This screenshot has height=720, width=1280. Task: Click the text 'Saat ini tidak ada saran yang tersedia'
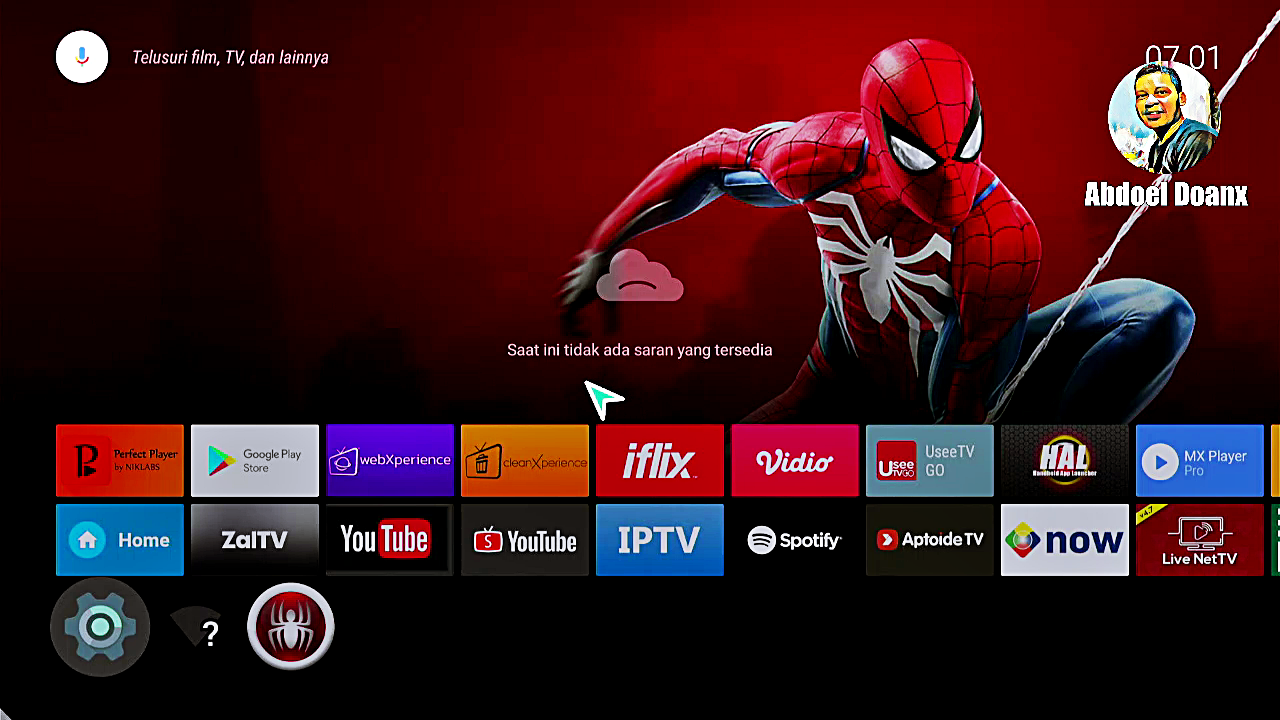[640, 350]
